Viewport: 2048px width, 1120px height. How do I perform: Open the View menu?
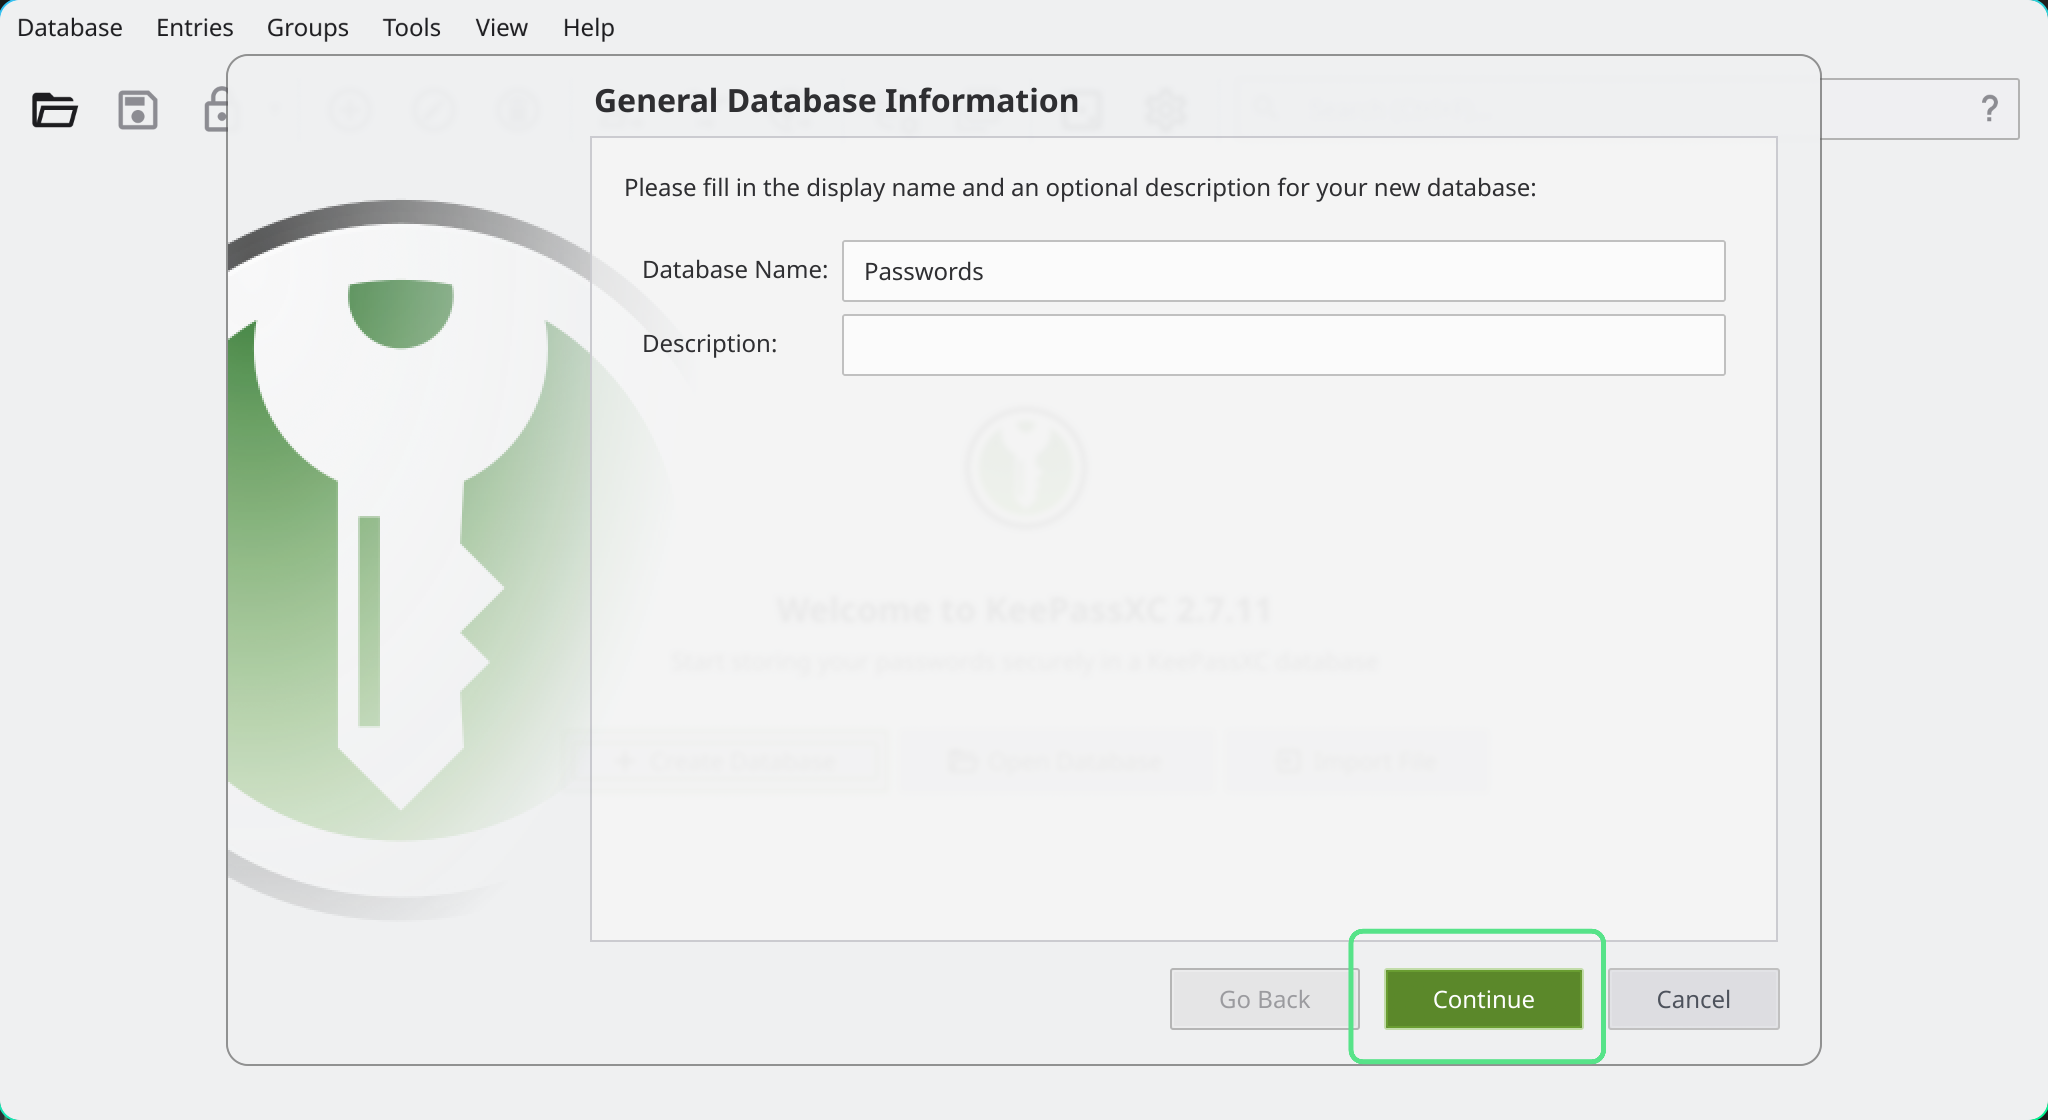[x=501, y=27]
